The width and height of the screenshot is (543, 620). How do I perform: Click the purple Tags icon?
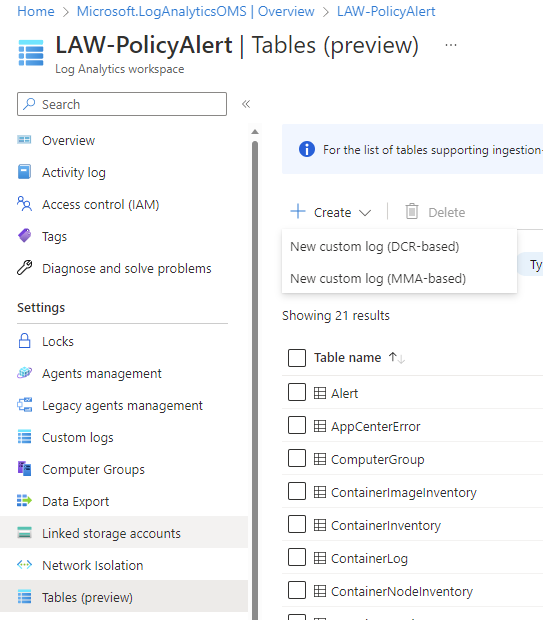point(24,236)
